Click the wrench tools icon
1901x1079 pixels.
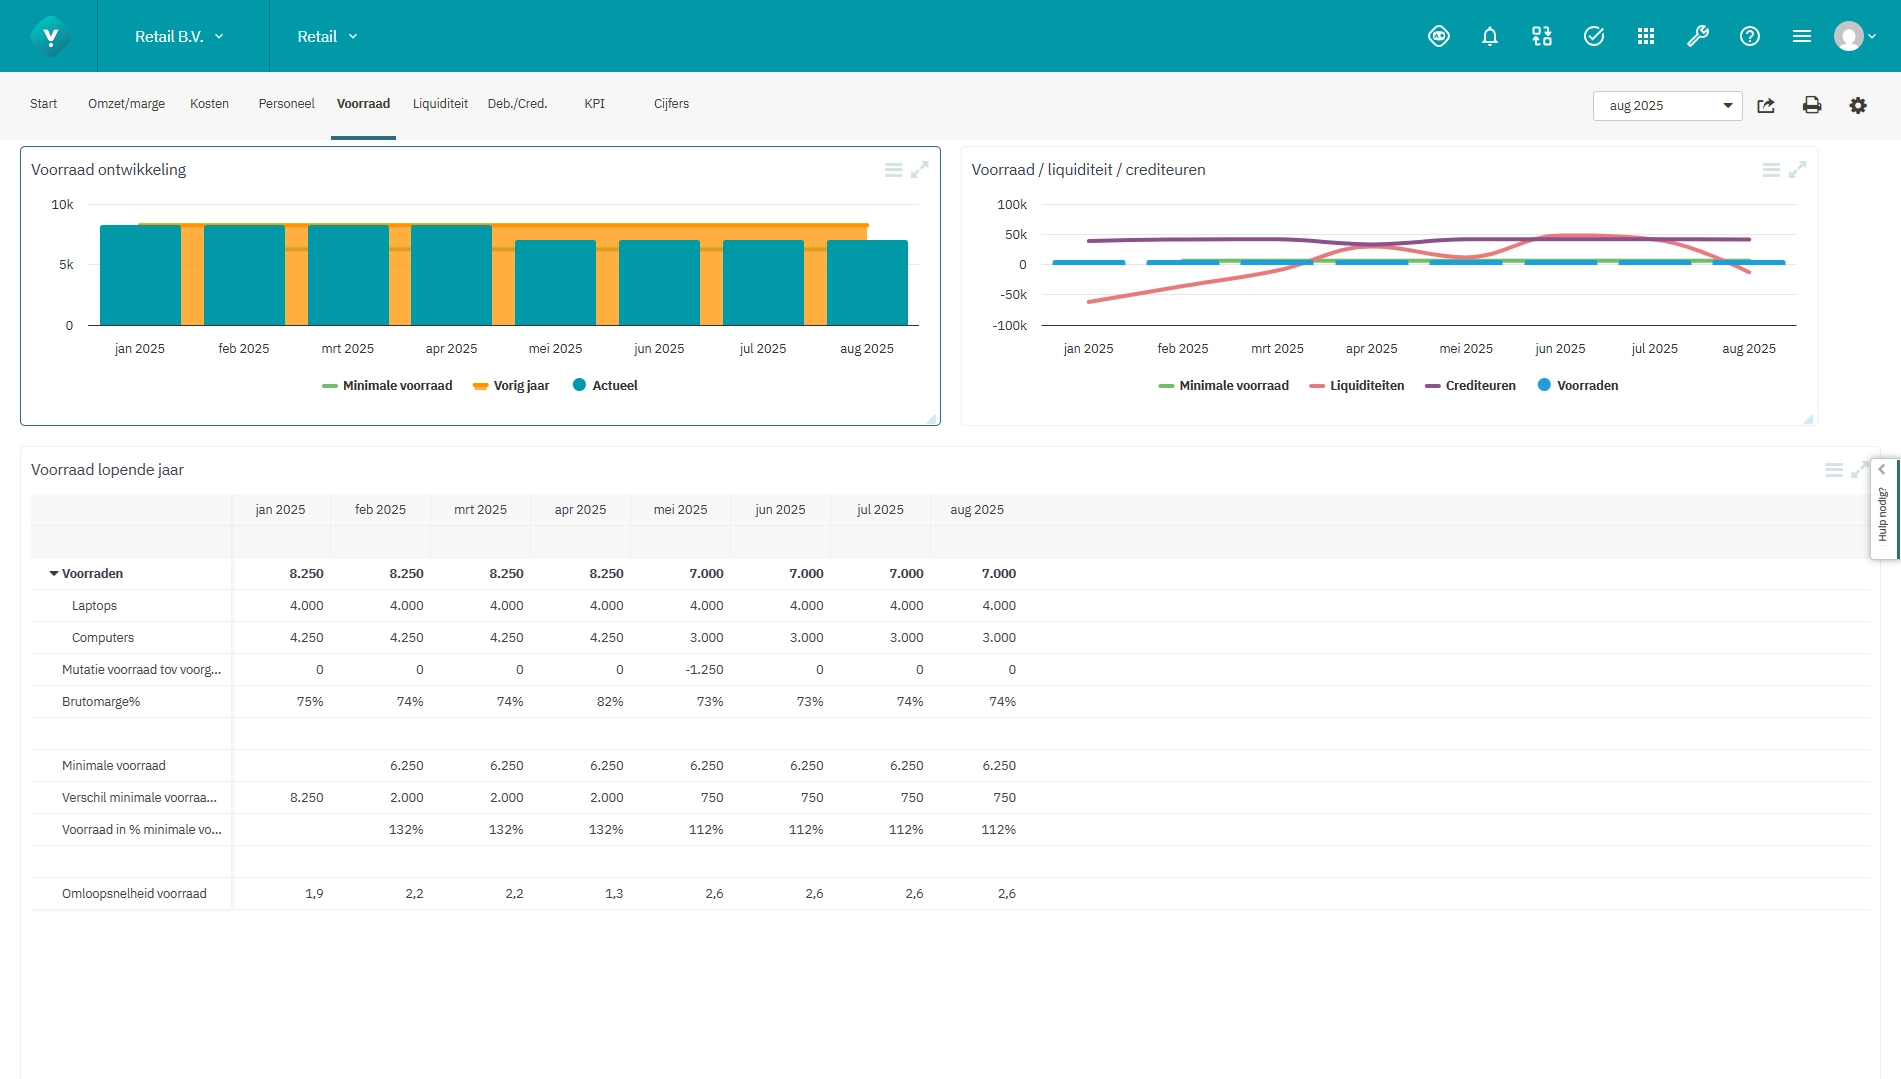pyautogui.click(x=1697, y=36)
